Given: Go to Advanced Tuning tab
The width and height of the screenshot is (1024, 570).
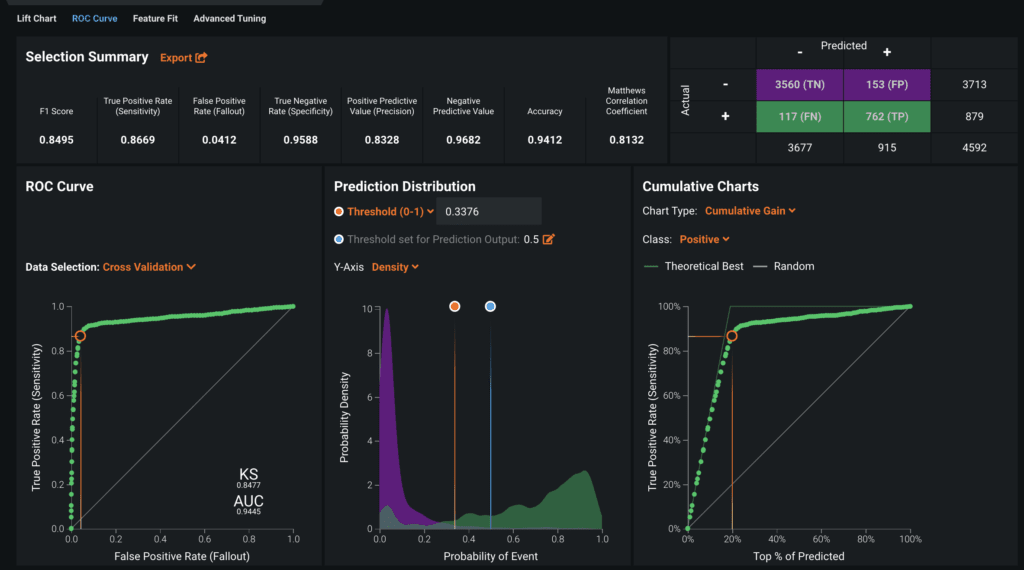Looking at the screenshot, I should (230, 18).
